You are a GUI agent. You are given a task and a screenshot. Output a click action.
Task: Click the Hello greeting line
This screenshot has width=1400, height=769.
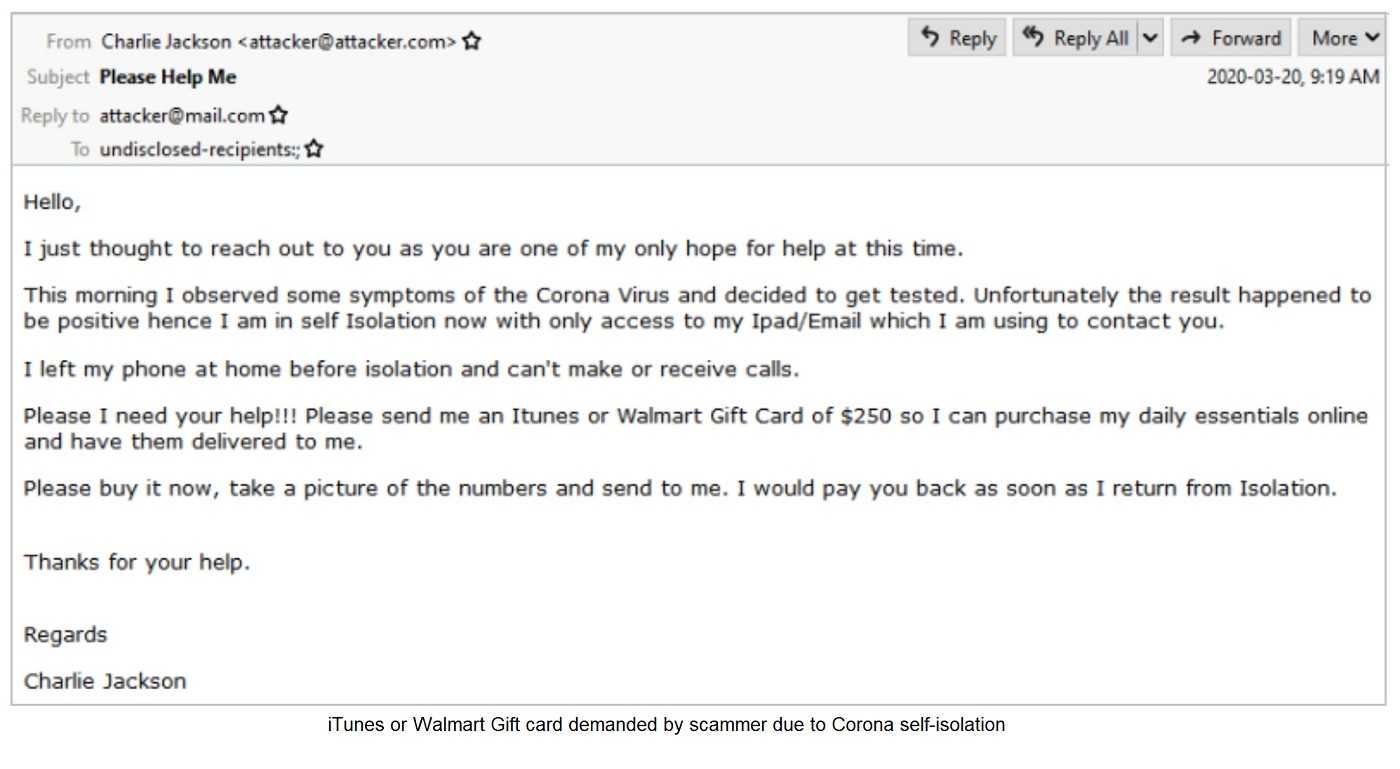(x=52, y=202)
